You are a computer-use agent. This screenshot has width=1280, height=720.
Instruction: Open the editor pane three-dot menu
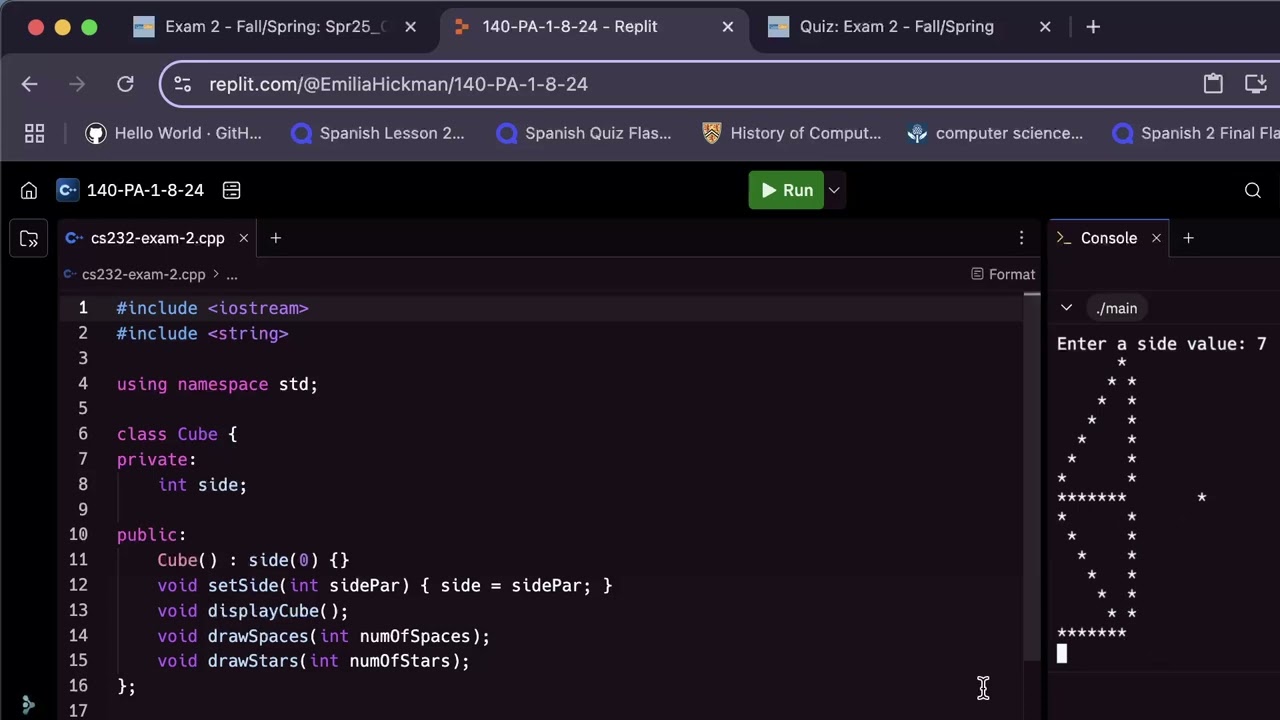coord(1021,238)
